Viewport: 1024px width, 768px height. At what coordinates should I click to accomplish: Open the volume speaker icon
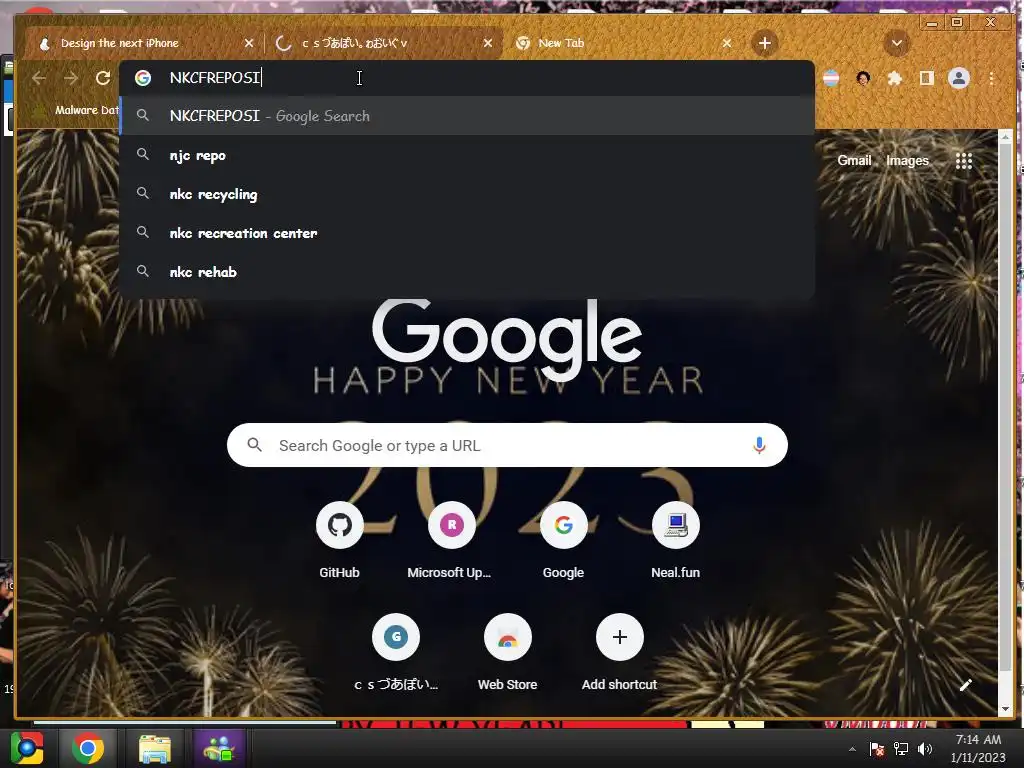pos(925,749)
